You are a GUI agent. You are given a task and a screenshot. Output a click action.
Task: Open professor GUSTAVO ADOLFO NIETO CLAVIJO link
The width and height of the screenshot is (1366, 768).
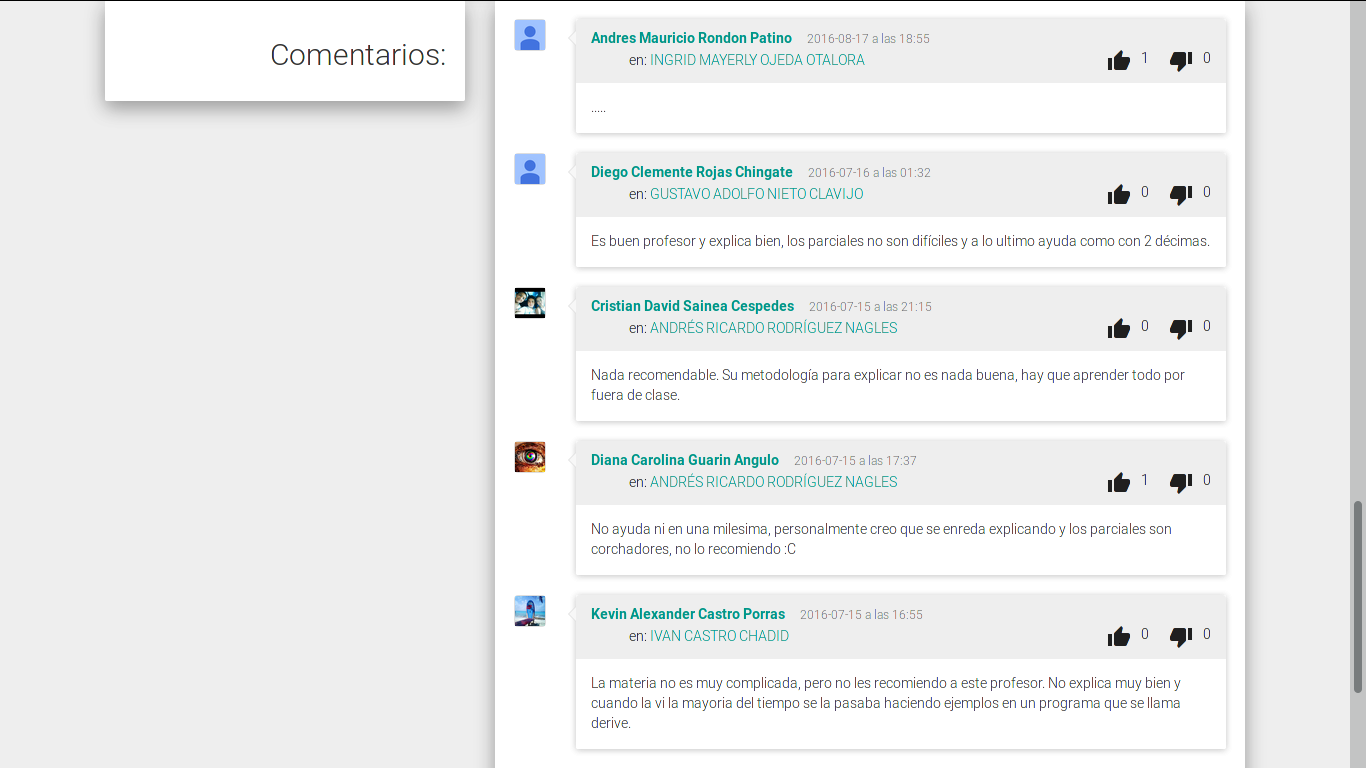757,194
